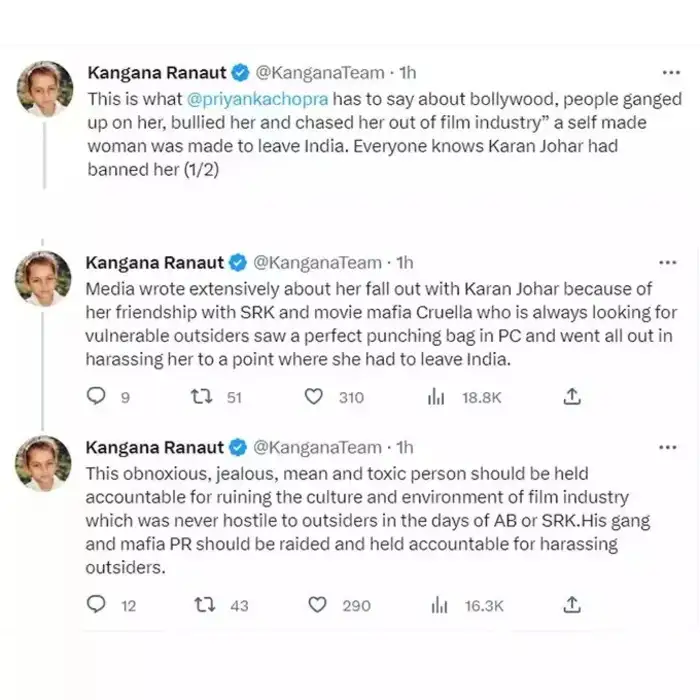Reply to the third tweet with 12 replies
Screen dimensions: 700x700
pyautogui.click(x=97, y=605)
